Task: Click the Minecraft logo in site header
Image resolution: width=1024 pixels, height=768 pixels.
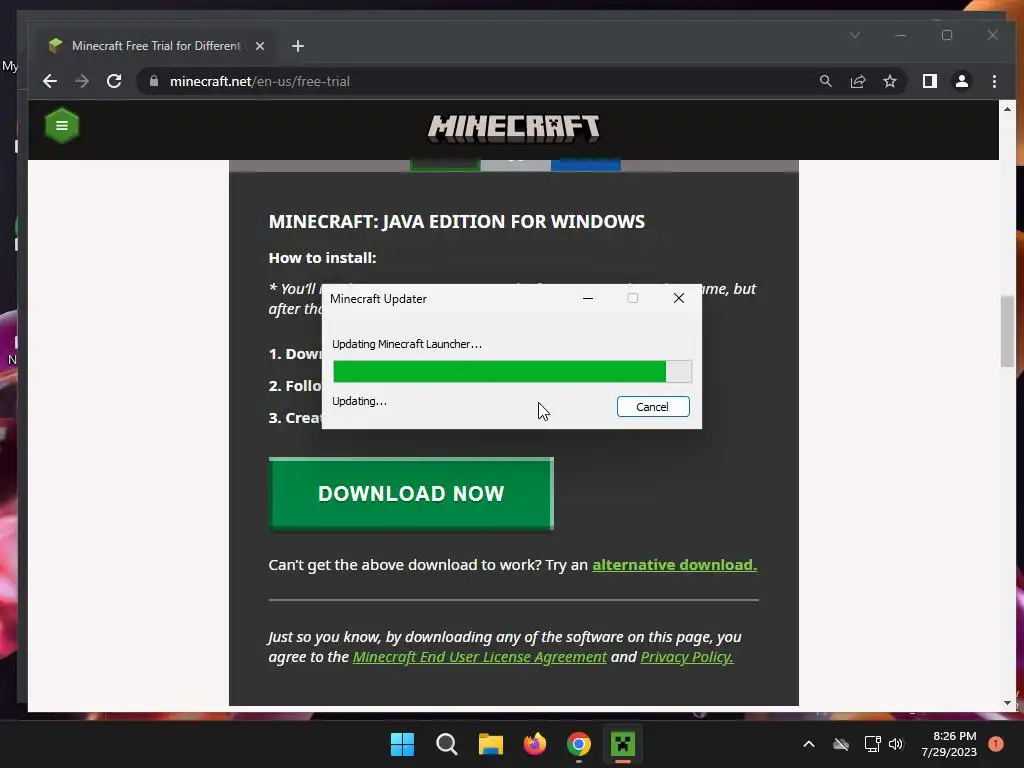Action: tap(513, 128)
